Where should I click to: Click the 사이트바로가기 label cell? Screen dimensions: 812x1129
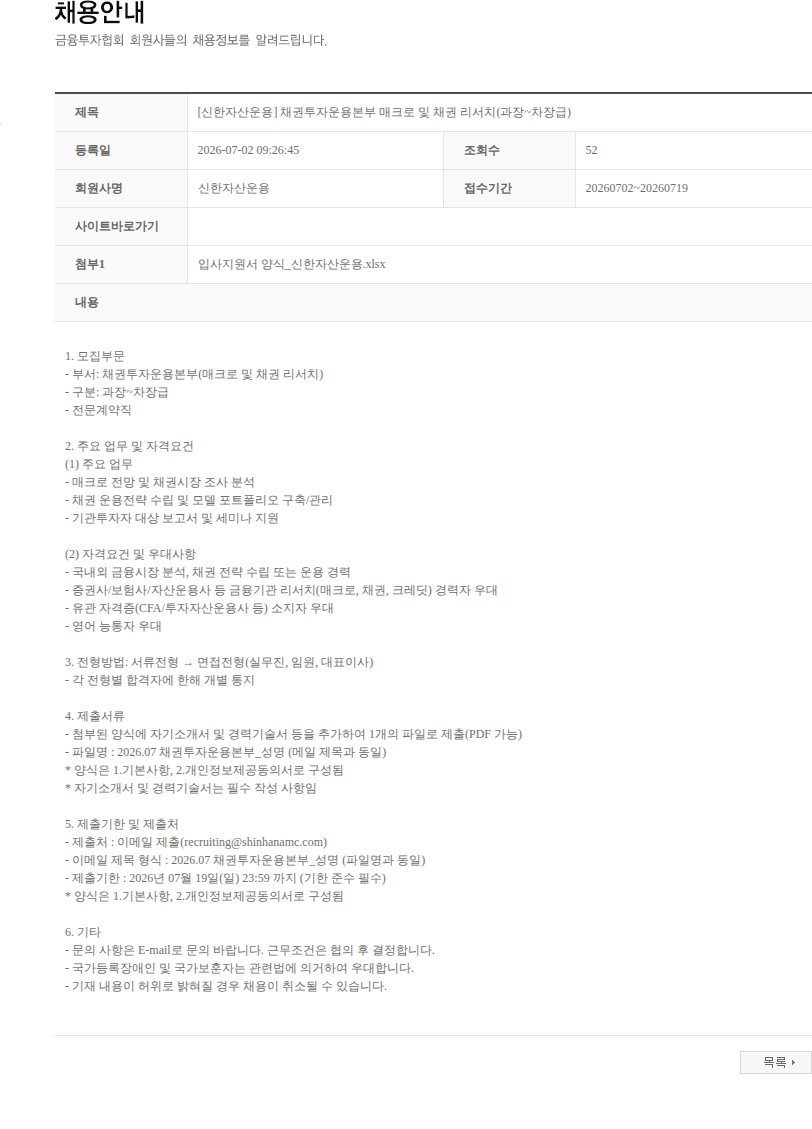click(x=121, y=227)
